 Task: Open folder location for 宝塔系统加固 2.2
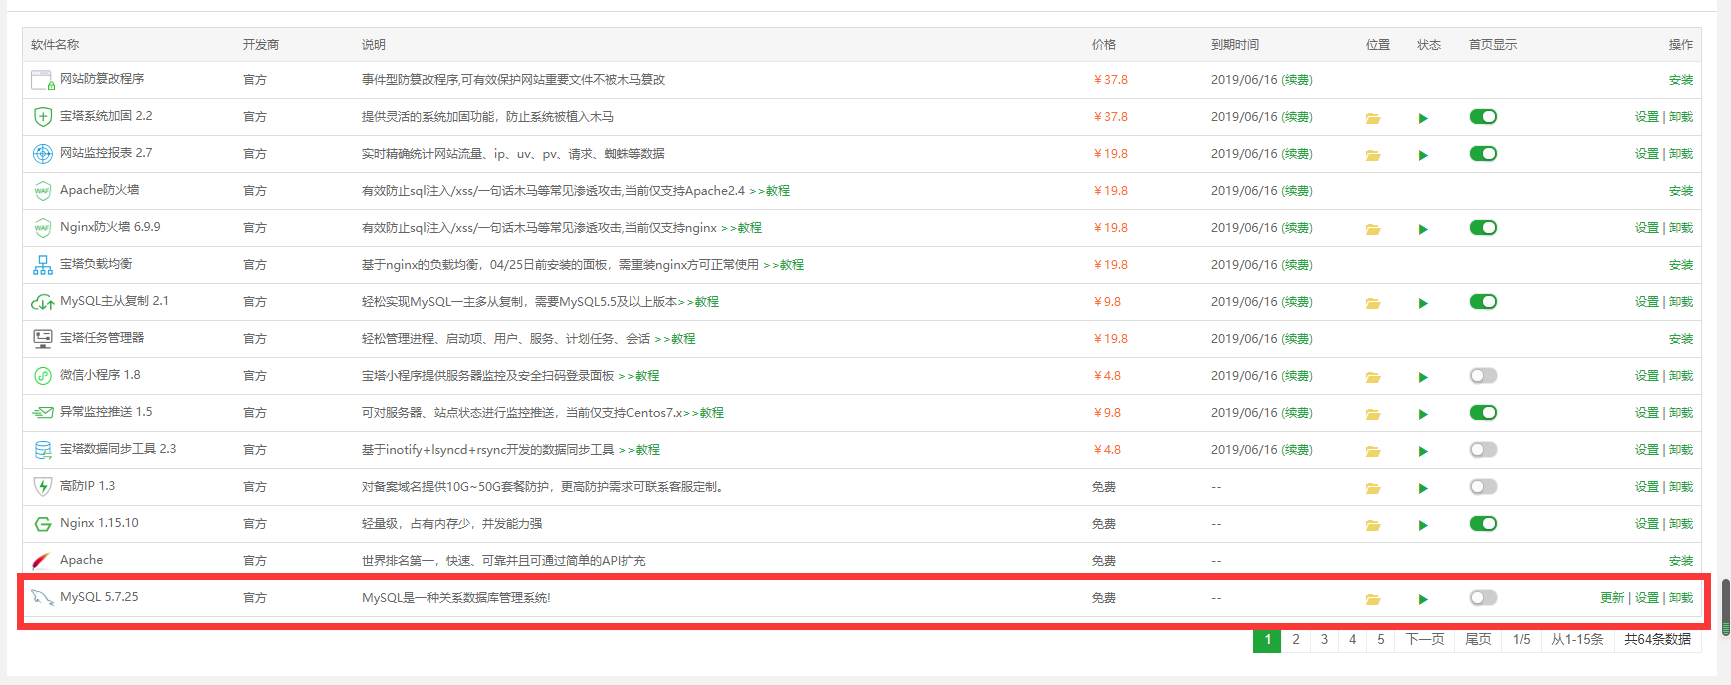[1373, 118]
